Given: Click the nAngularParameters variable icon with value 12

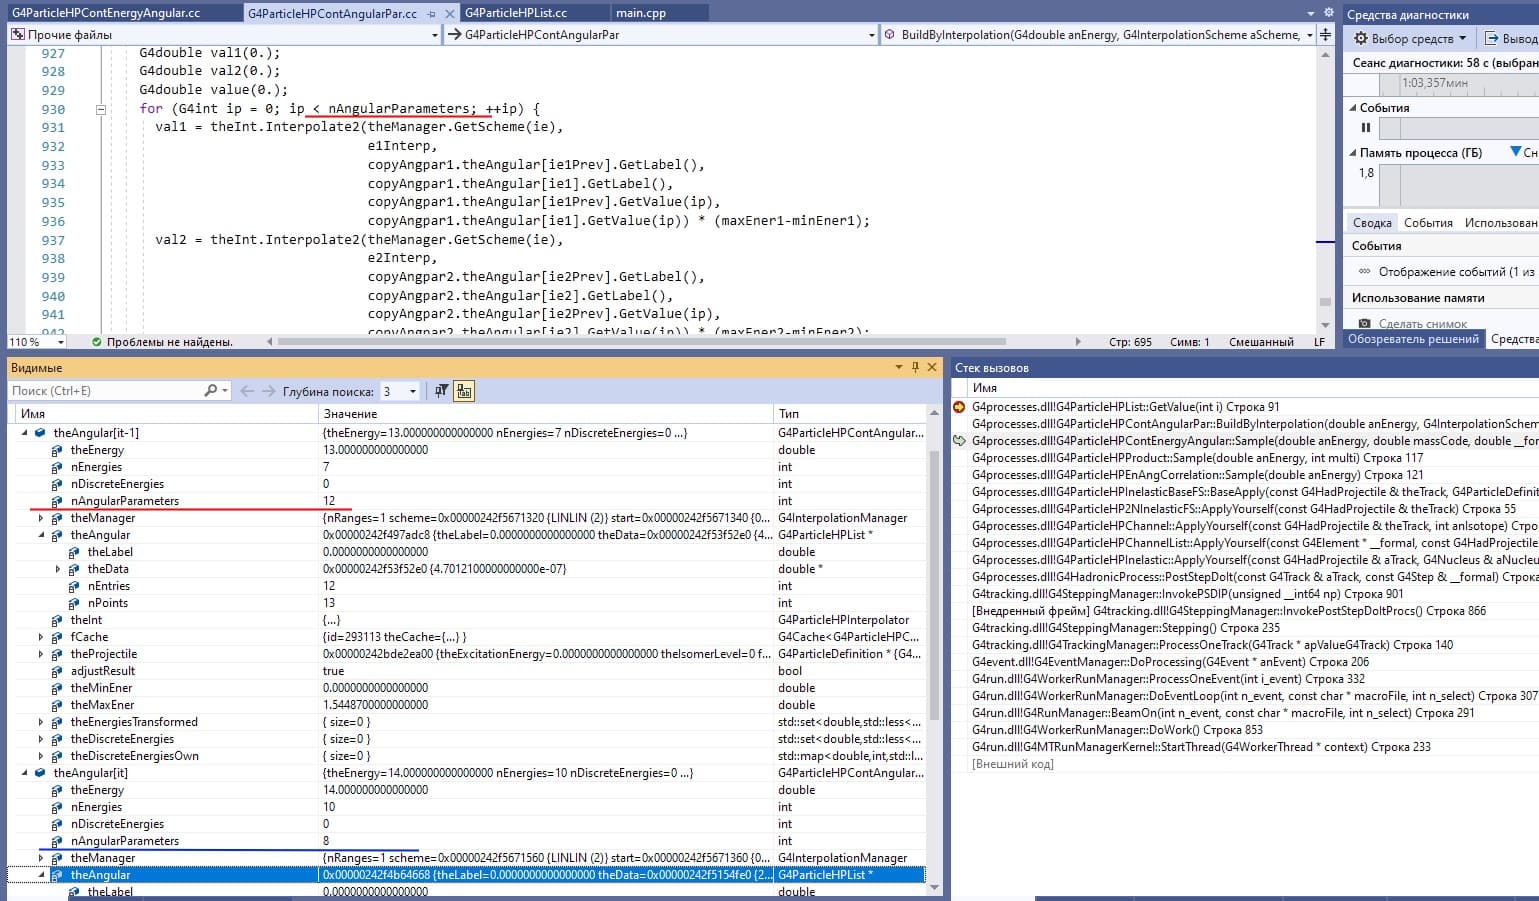Looking at the screenshot, I should [58, 501].
